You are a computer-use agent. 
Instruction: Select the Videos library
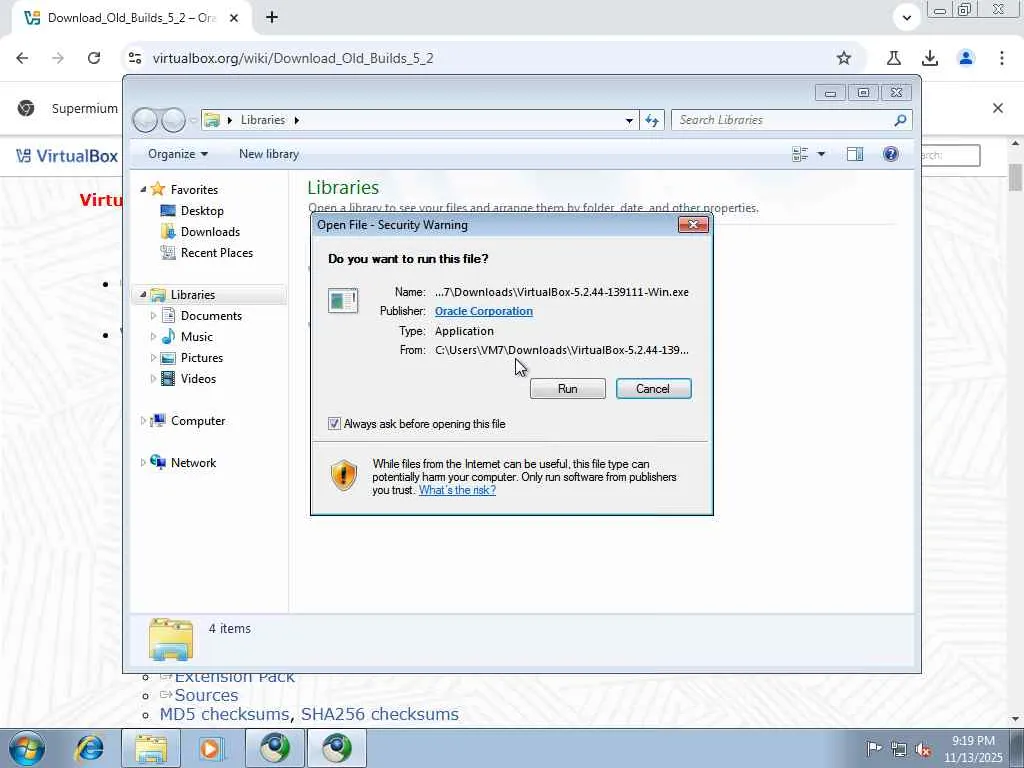[x=198, y=379]
